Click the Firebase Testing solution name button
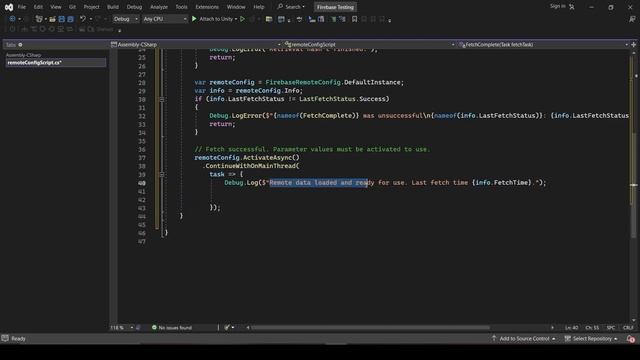Image resolution: width=640 pixels, height=360 pixels. point(335,7)
